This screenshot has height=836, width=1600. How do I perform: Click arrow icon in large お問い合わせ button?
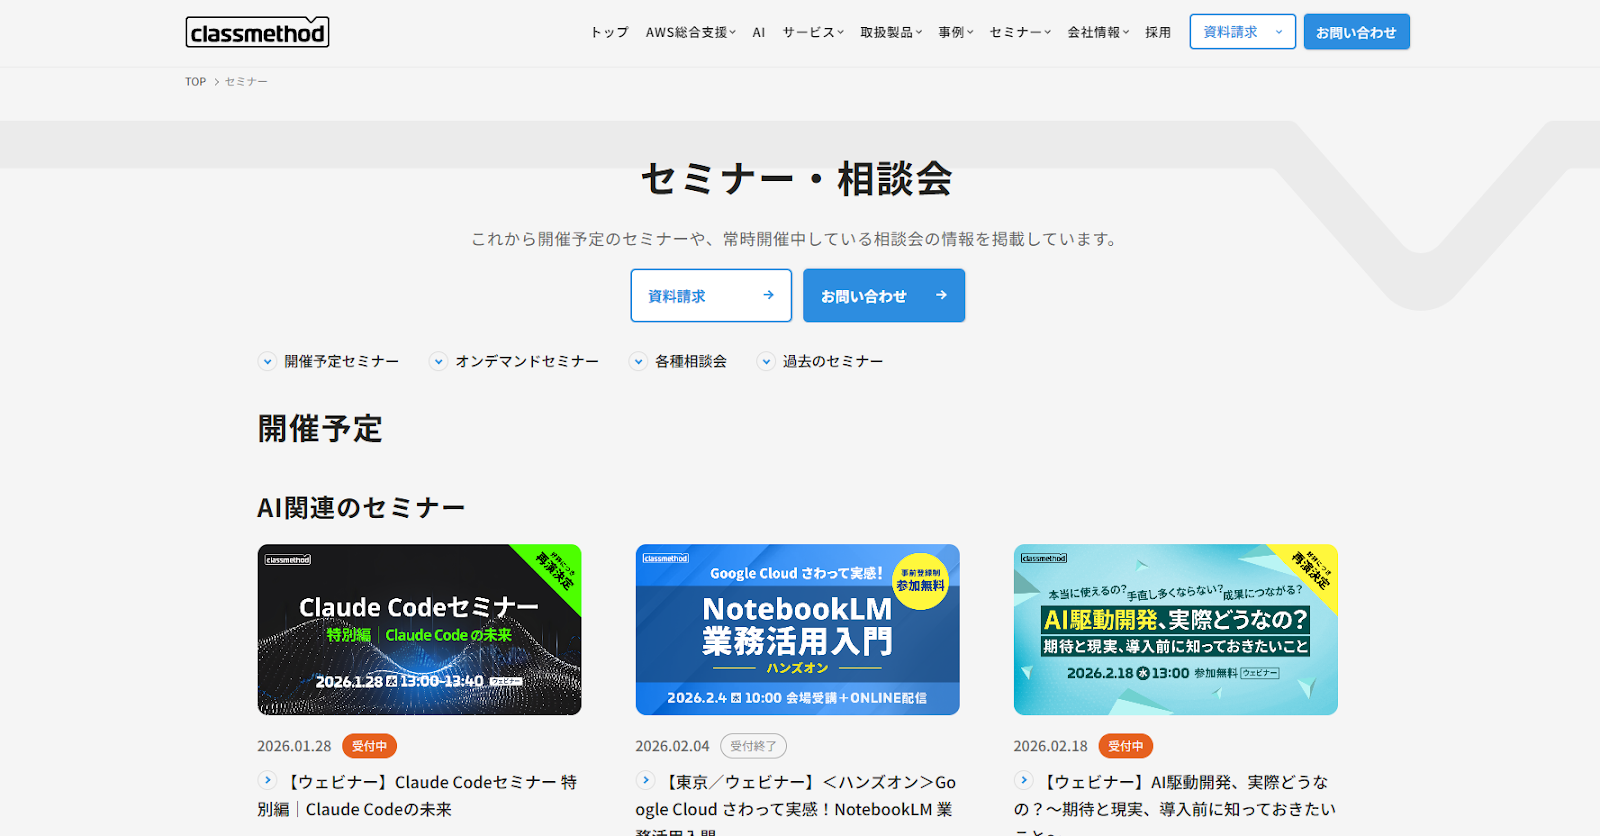point(941,295)
